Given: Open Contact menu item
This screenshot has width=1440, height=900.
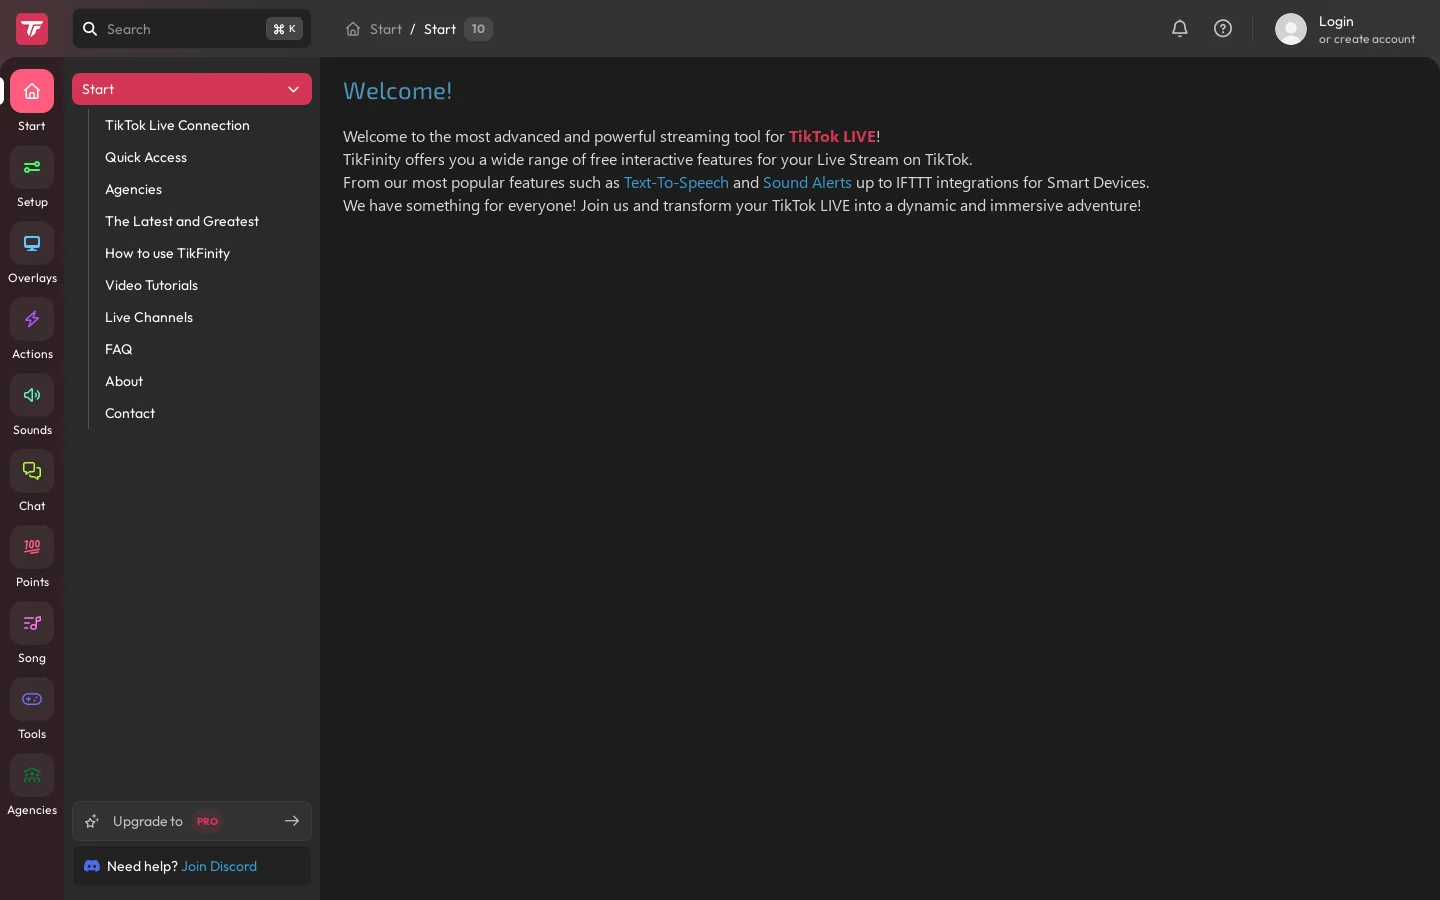Looking at the screenshot, I should click(130, 413).
